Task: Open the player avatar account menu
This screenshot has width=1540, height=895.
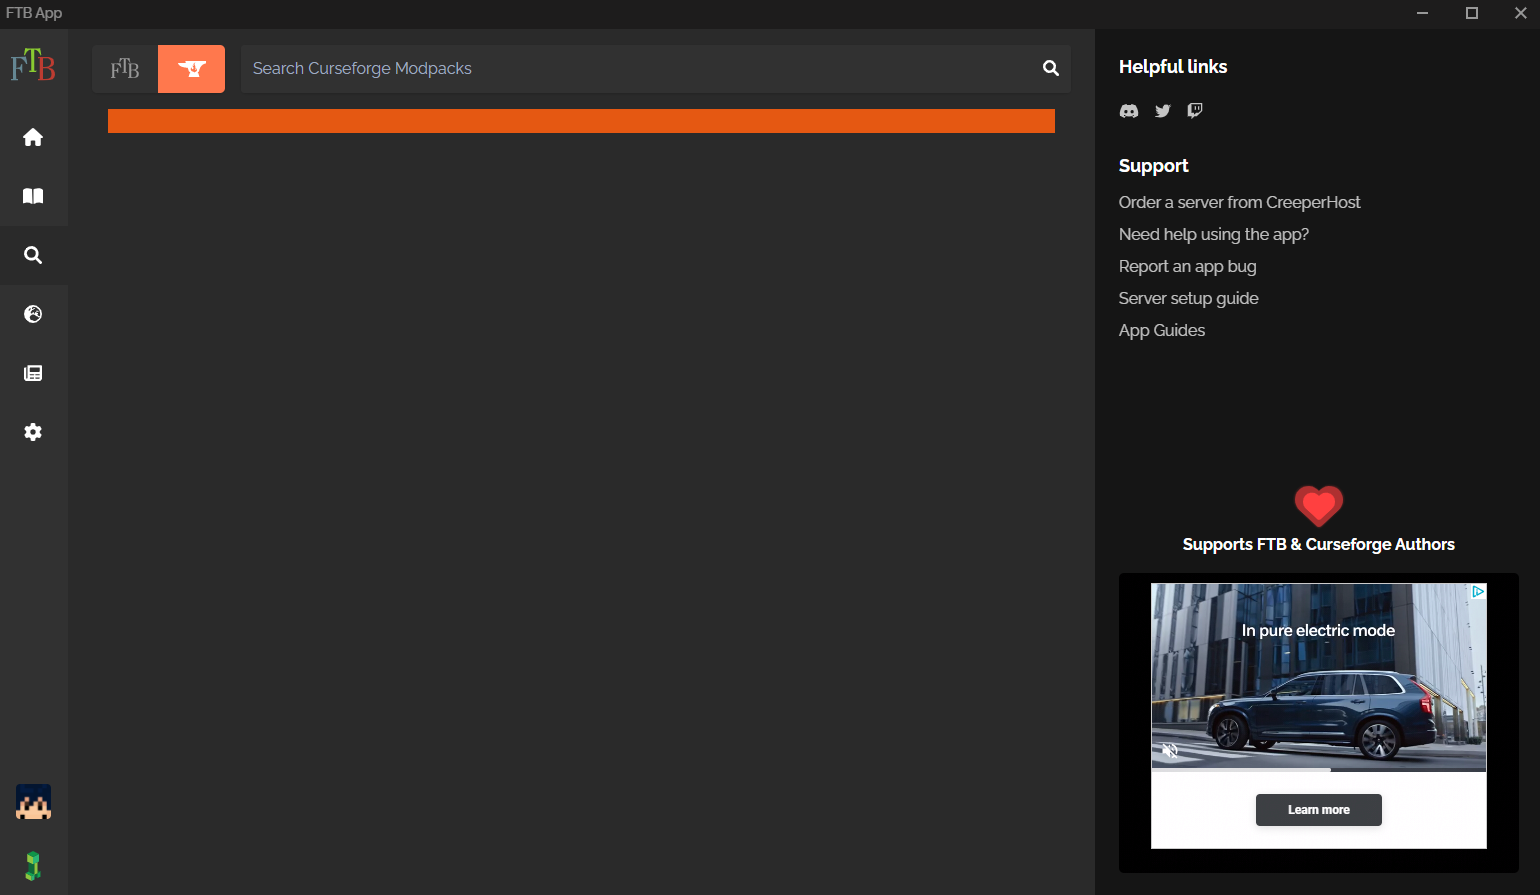Action: (33, 802)
